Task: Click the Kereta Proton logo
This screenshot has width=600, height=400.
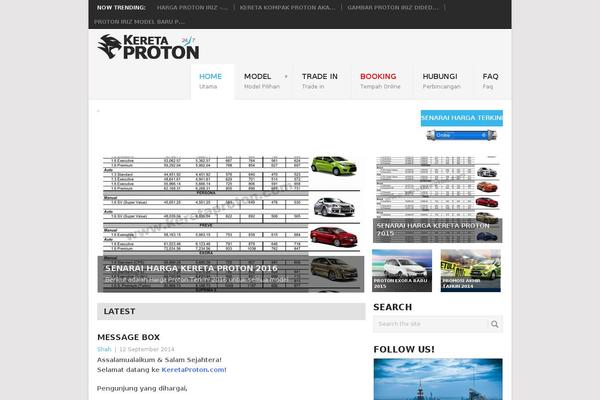Action: (148, 47)
